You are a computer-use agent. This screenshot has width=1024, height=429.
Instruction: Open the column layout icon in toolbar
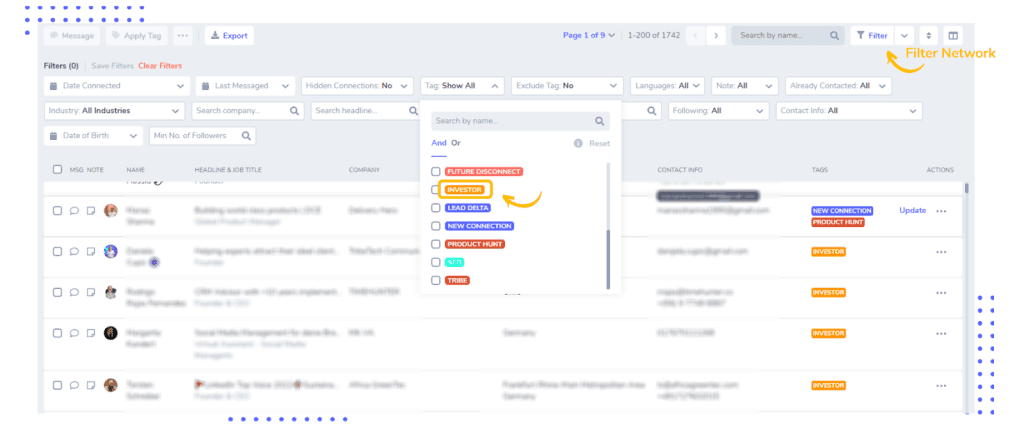point(953,36)
